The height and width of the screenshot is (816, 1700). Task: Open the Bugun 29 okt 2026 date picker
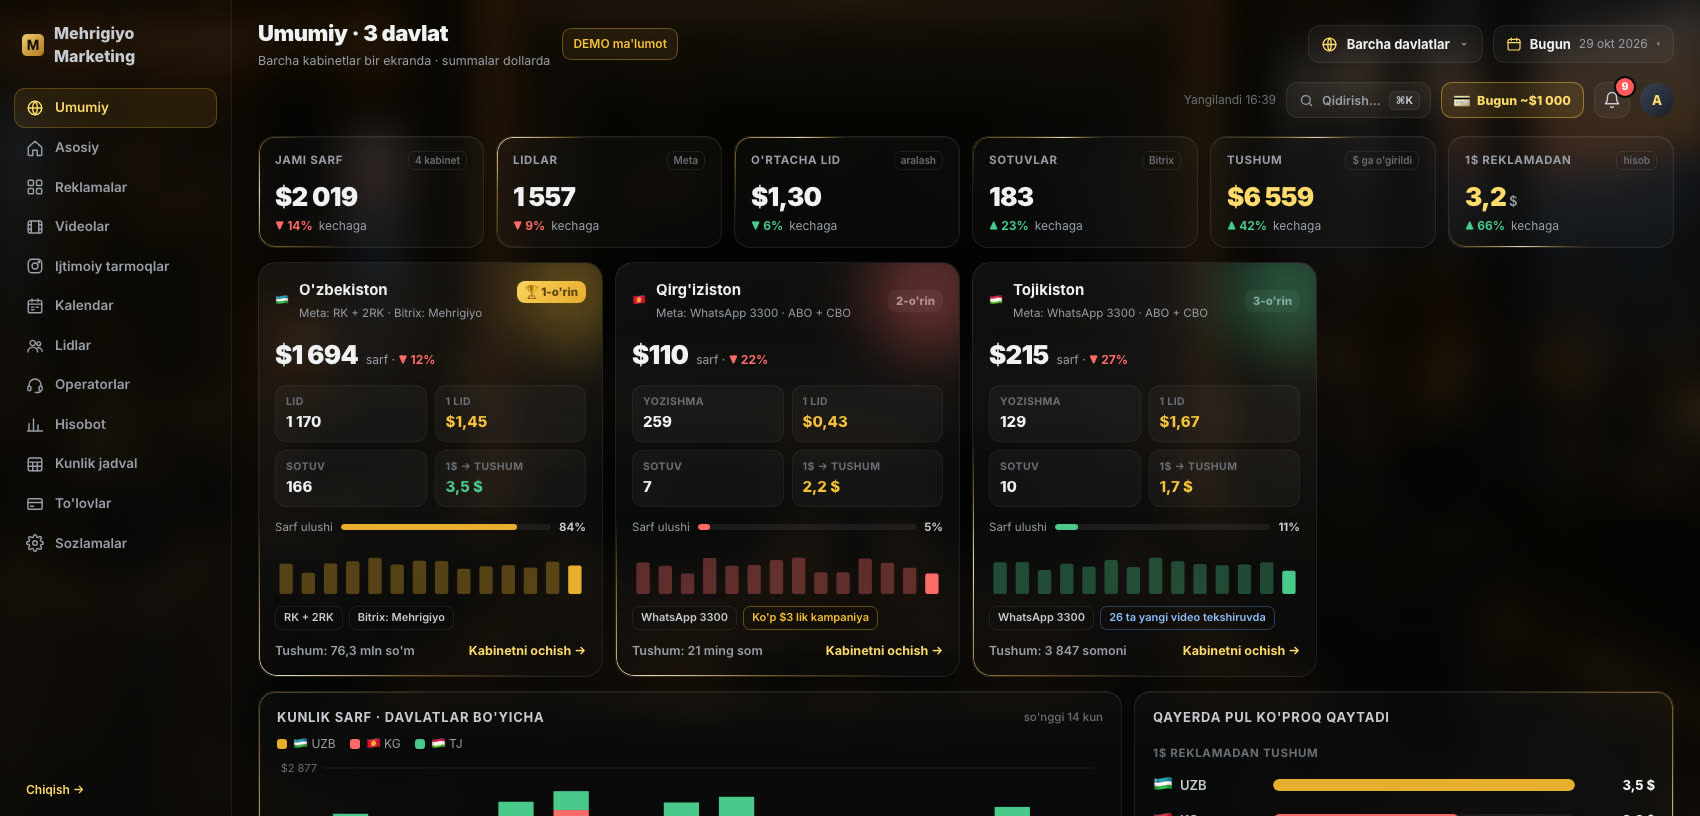click(1583, 44)
